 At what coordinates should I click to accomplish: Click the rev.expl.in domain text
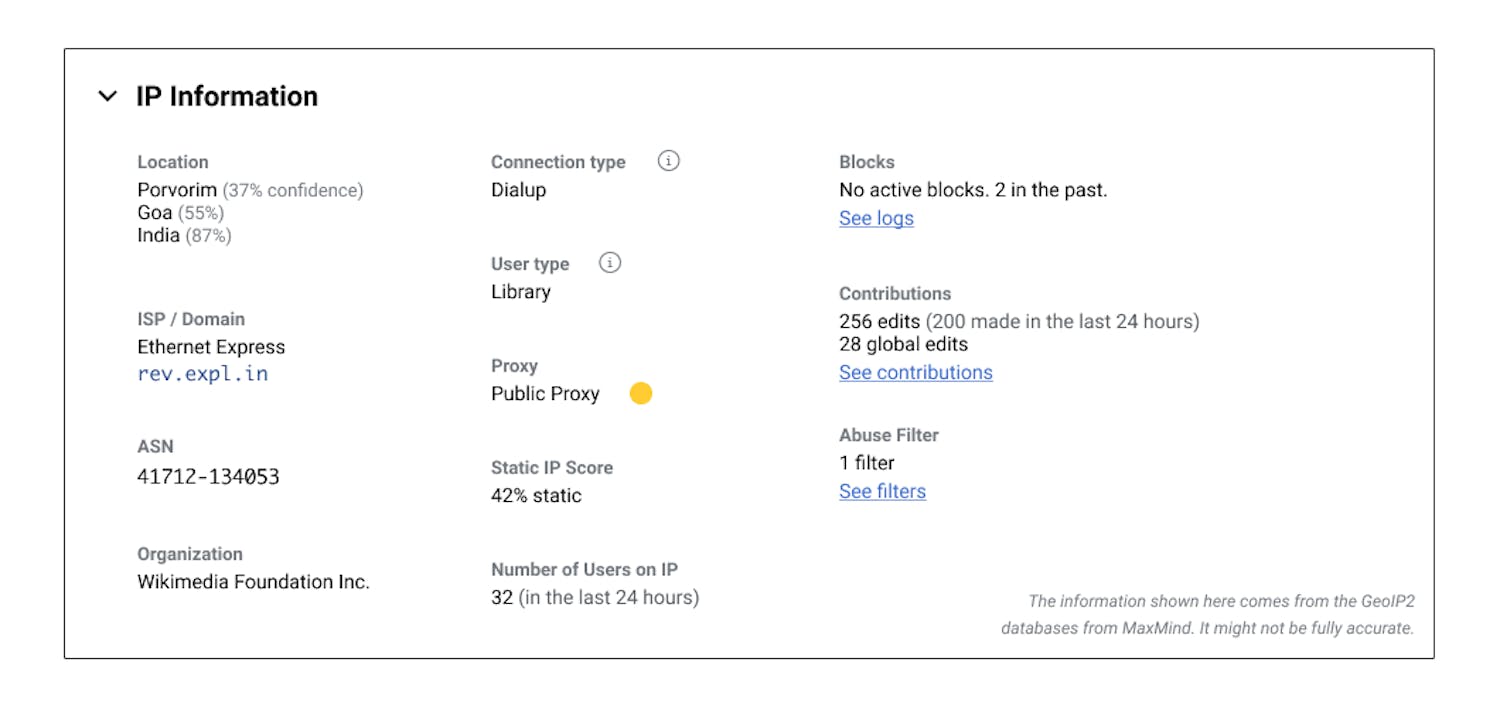tap(202, 374)
